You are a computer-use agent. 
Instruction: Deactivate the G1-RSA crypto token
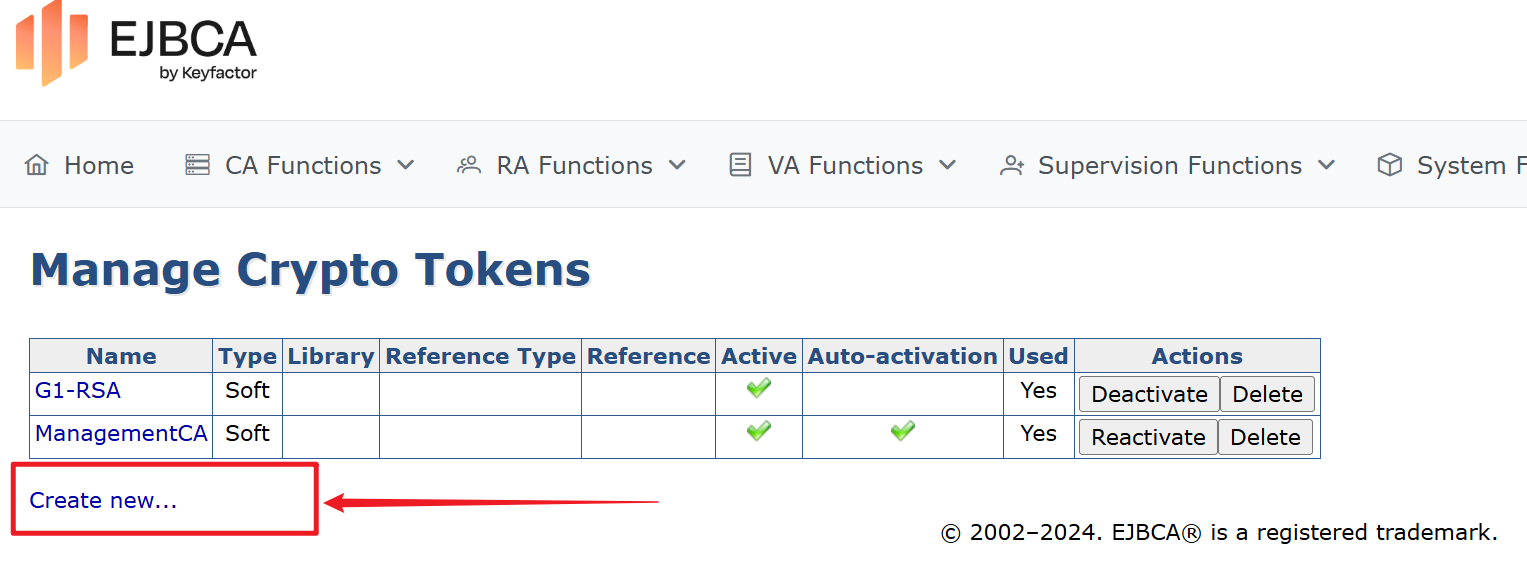[1149, 394]
